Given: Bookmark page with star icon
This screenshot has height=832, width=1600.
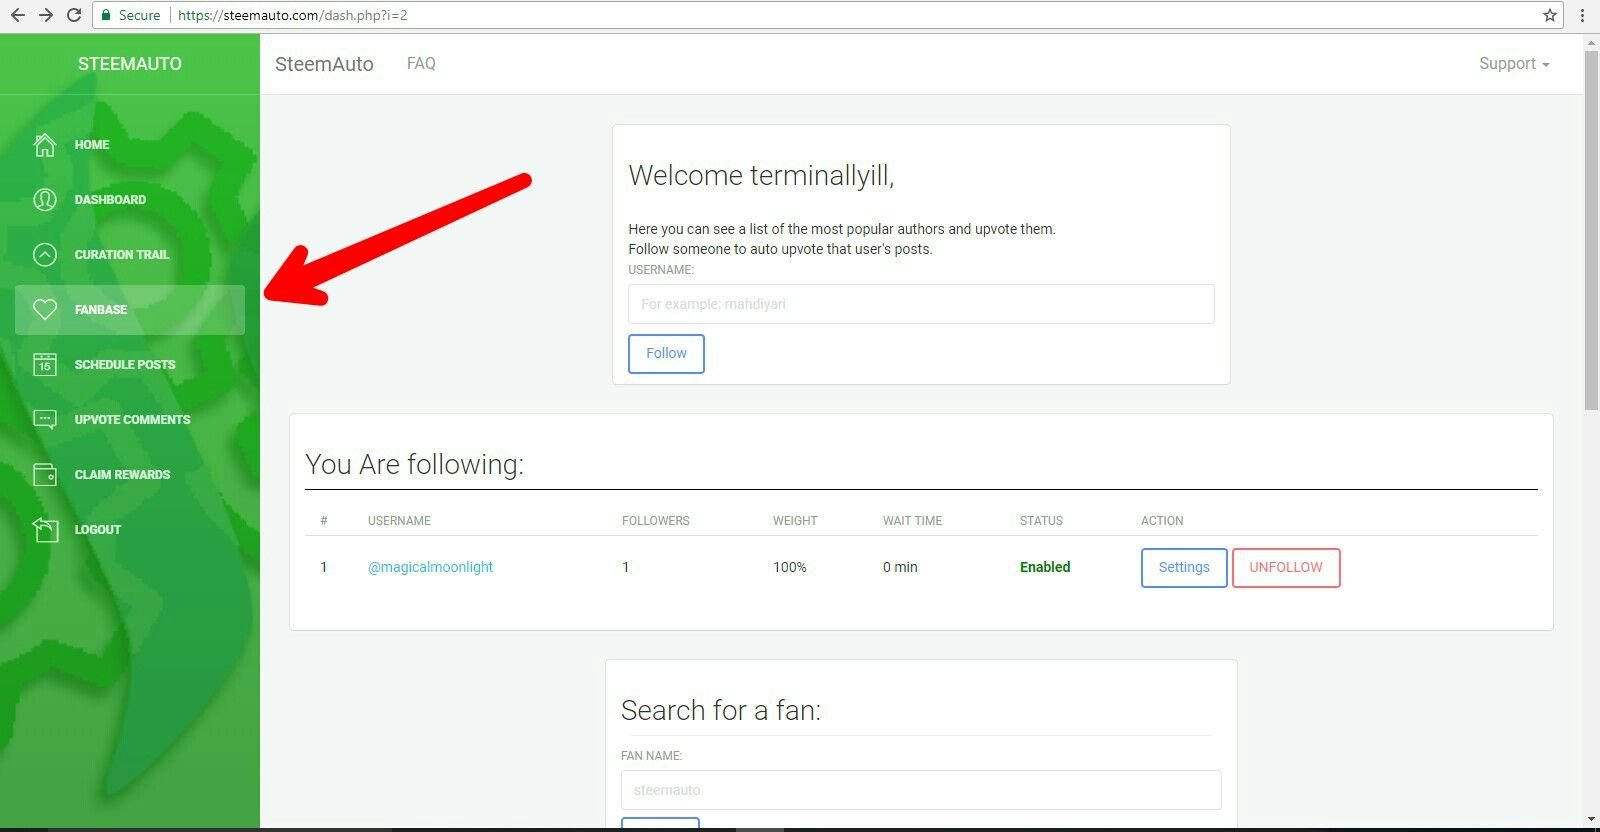Looking at the screenshot, I should pyautogui.click(x=1550, y=15).
